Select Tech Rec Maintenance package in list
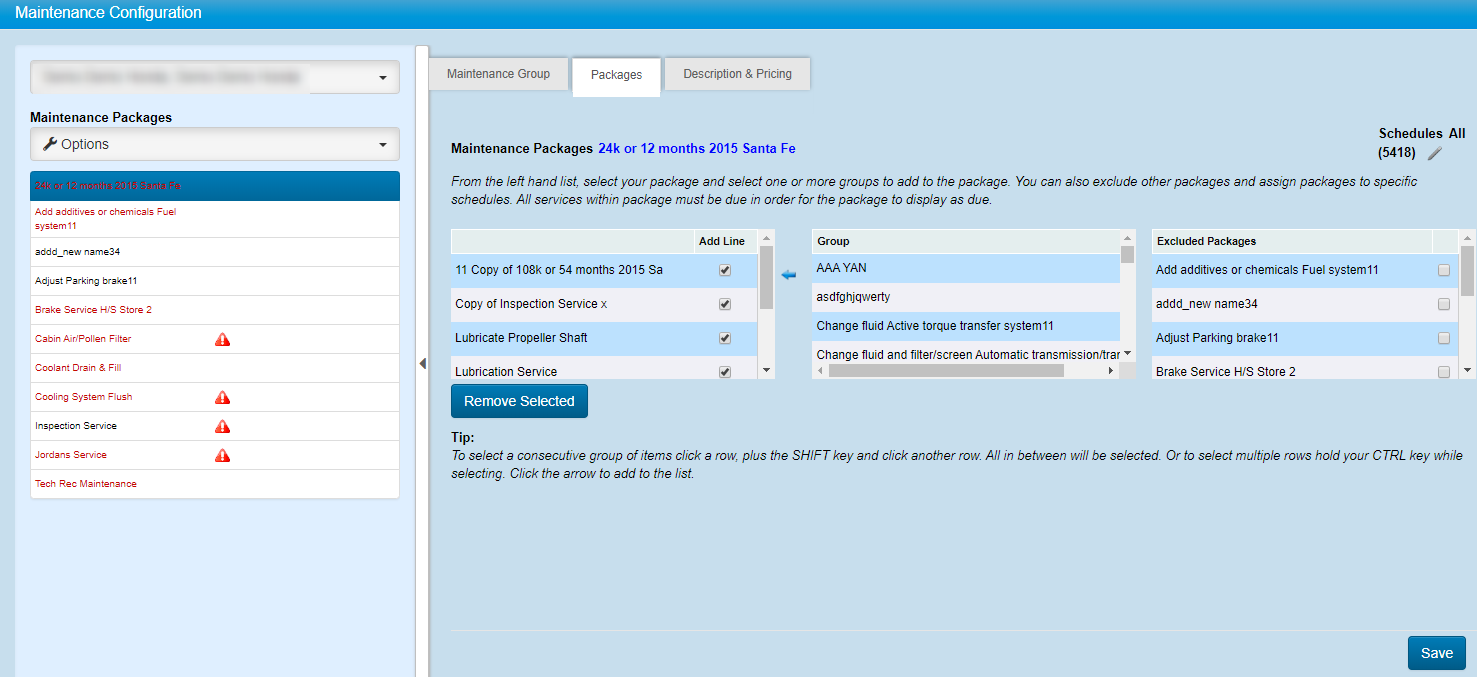 [86, 484]
